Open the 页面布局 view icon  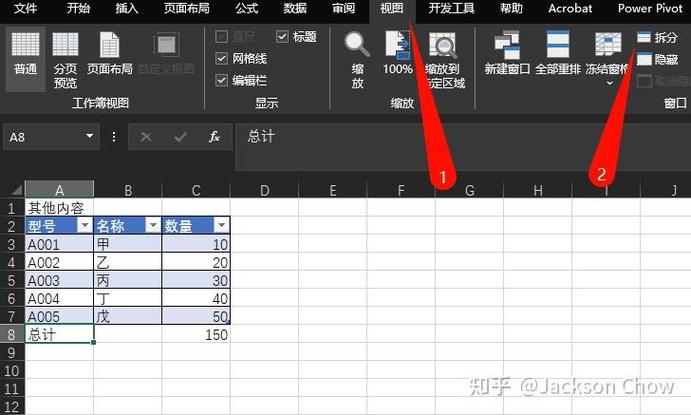[109, 53]
